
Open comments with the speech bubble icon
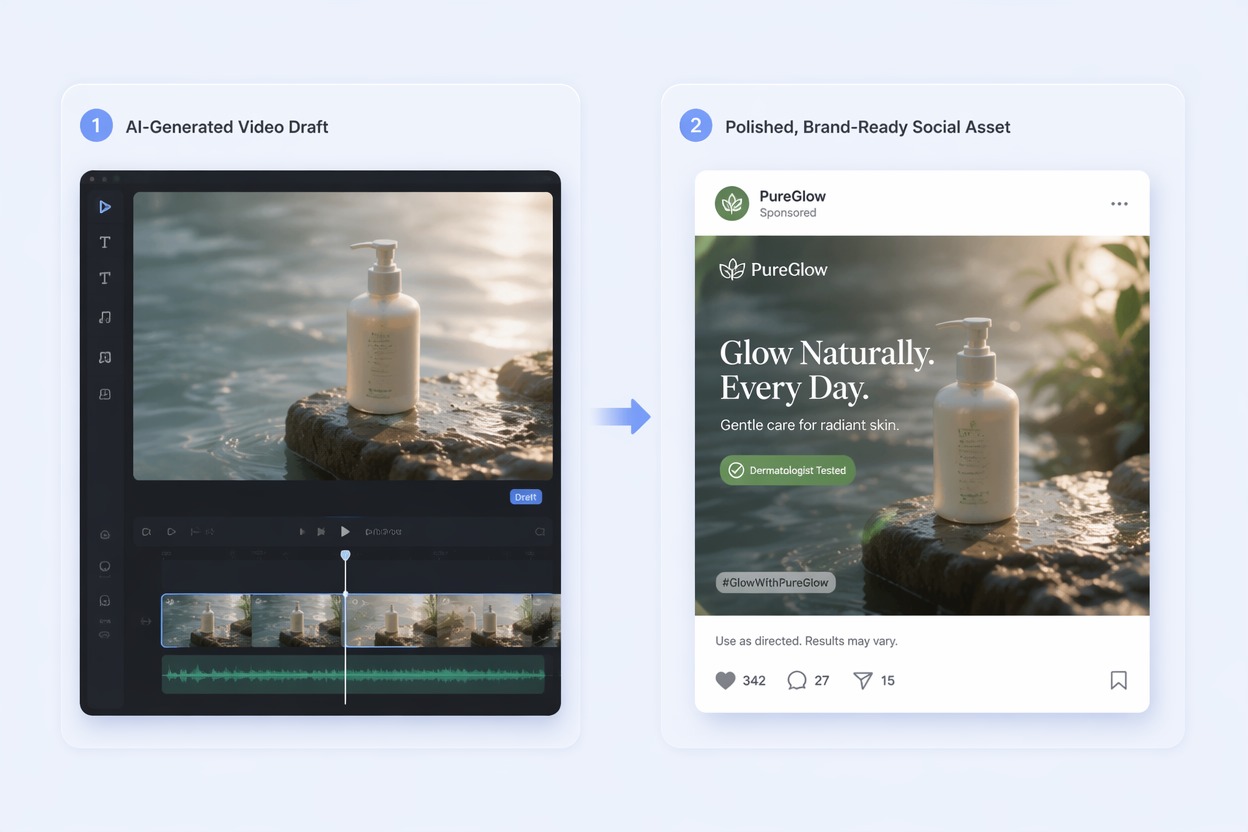point(797,681)
